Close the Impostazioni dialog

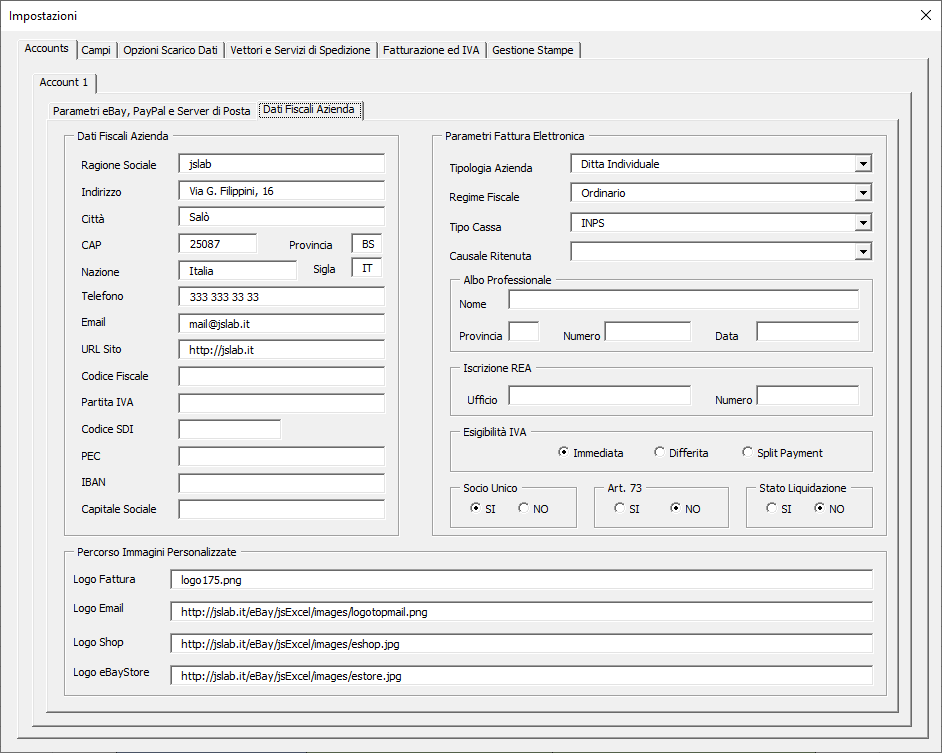point(926,16)
